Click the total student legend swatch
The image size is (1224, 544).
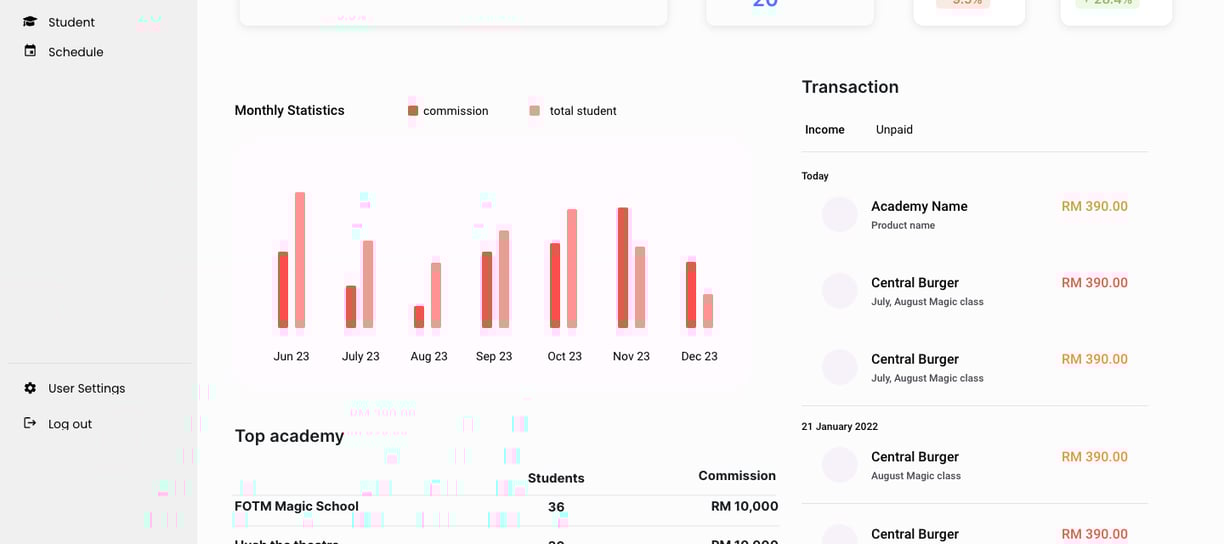click(535, 111)
